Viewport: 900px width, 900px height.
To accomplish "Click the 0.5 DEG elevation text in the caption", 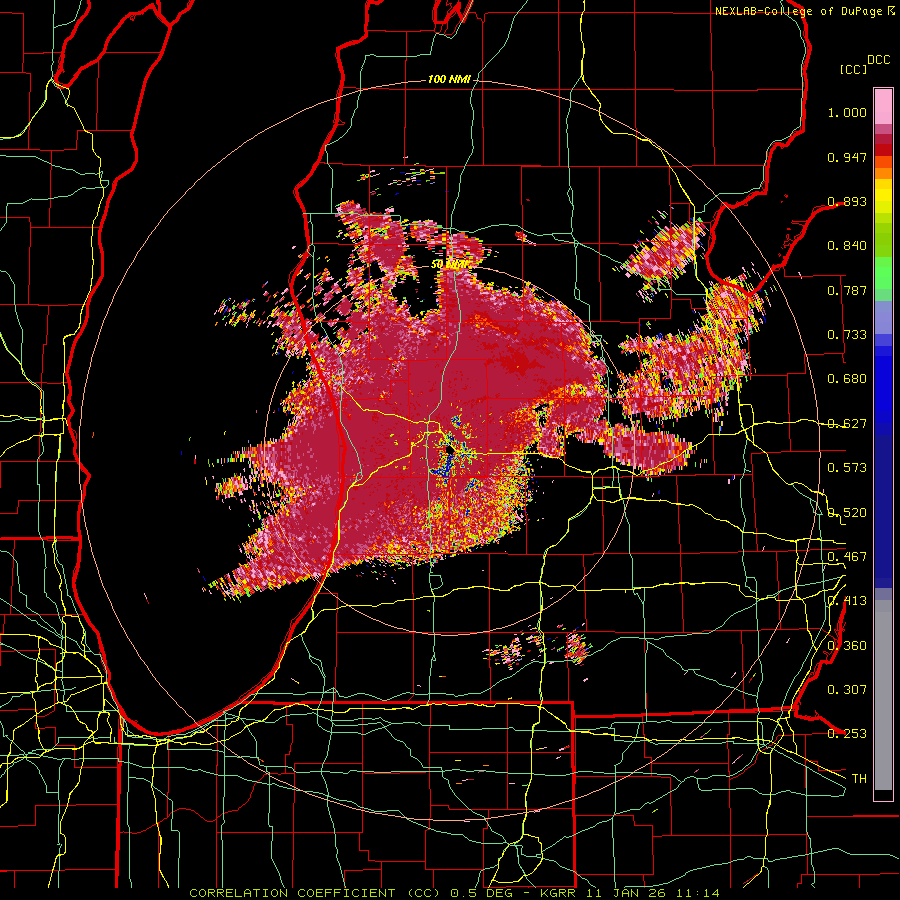I will [481, 893].
